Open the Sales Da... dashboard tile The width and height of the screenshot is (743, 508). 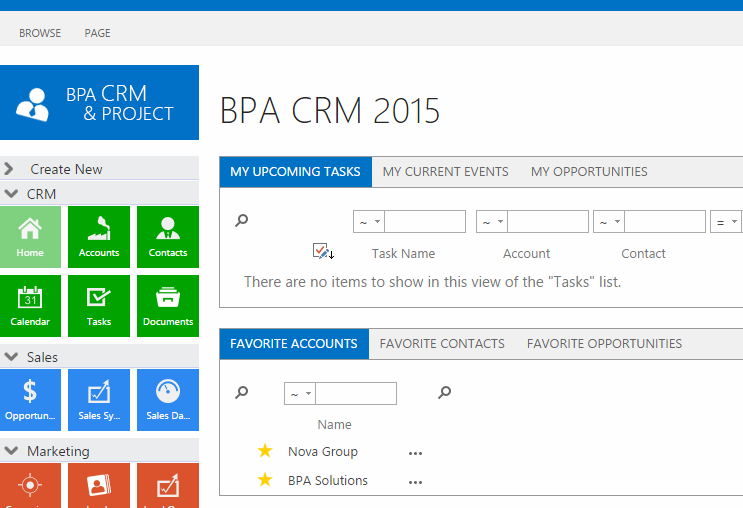click(x=168, y=399)
